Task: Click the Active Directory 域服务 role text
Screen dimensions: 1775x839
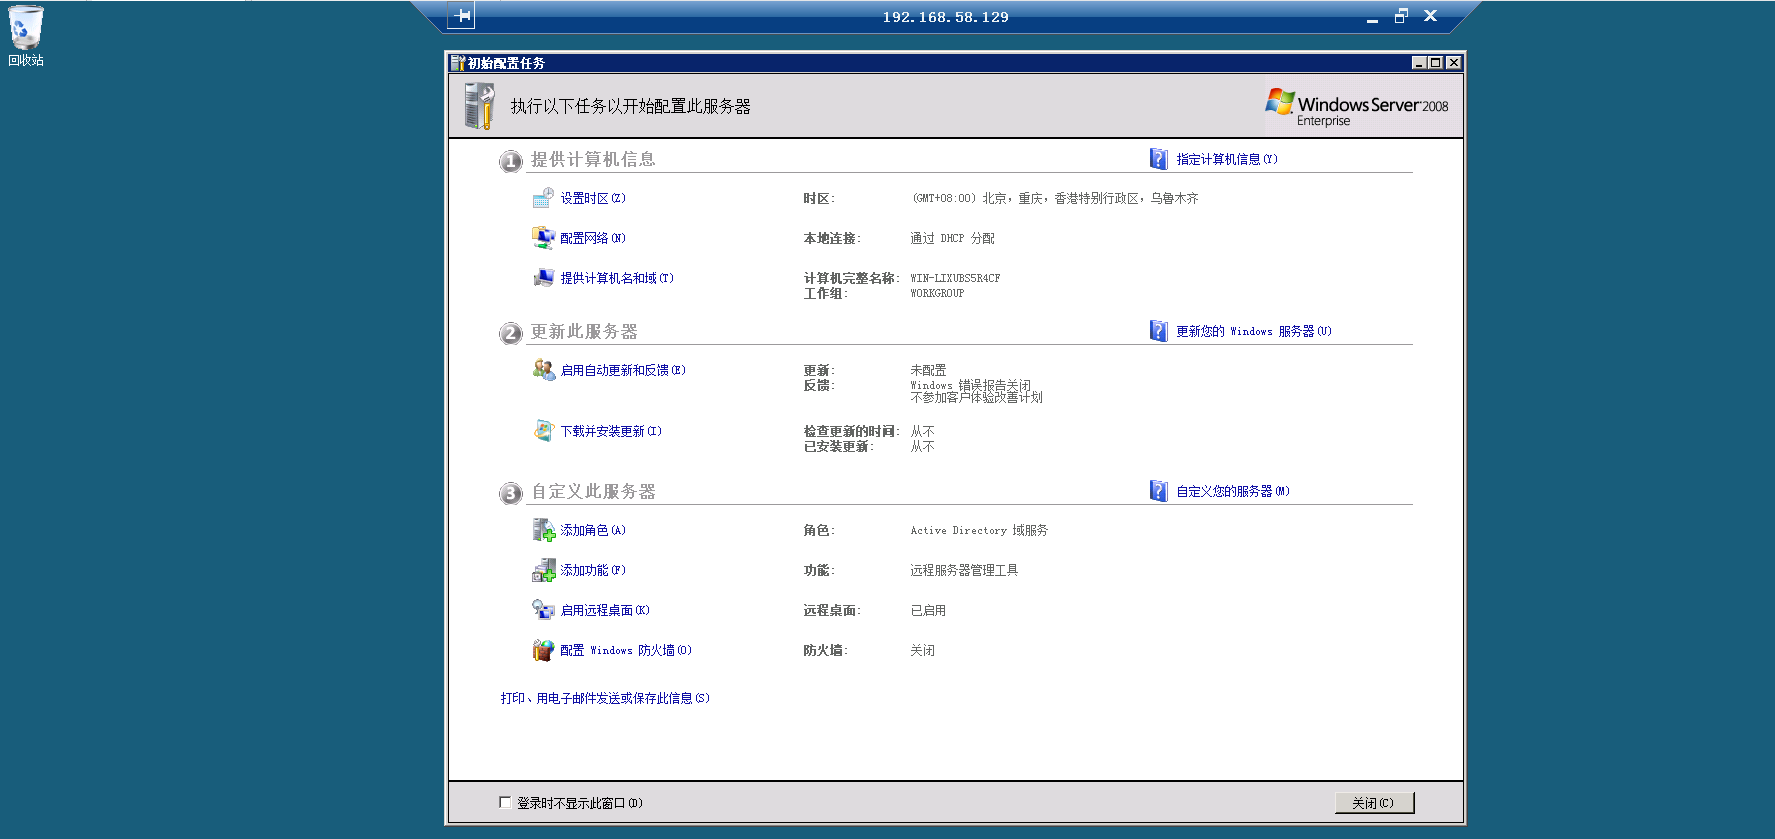Action: pyautogui.click(x=979, y=530)
